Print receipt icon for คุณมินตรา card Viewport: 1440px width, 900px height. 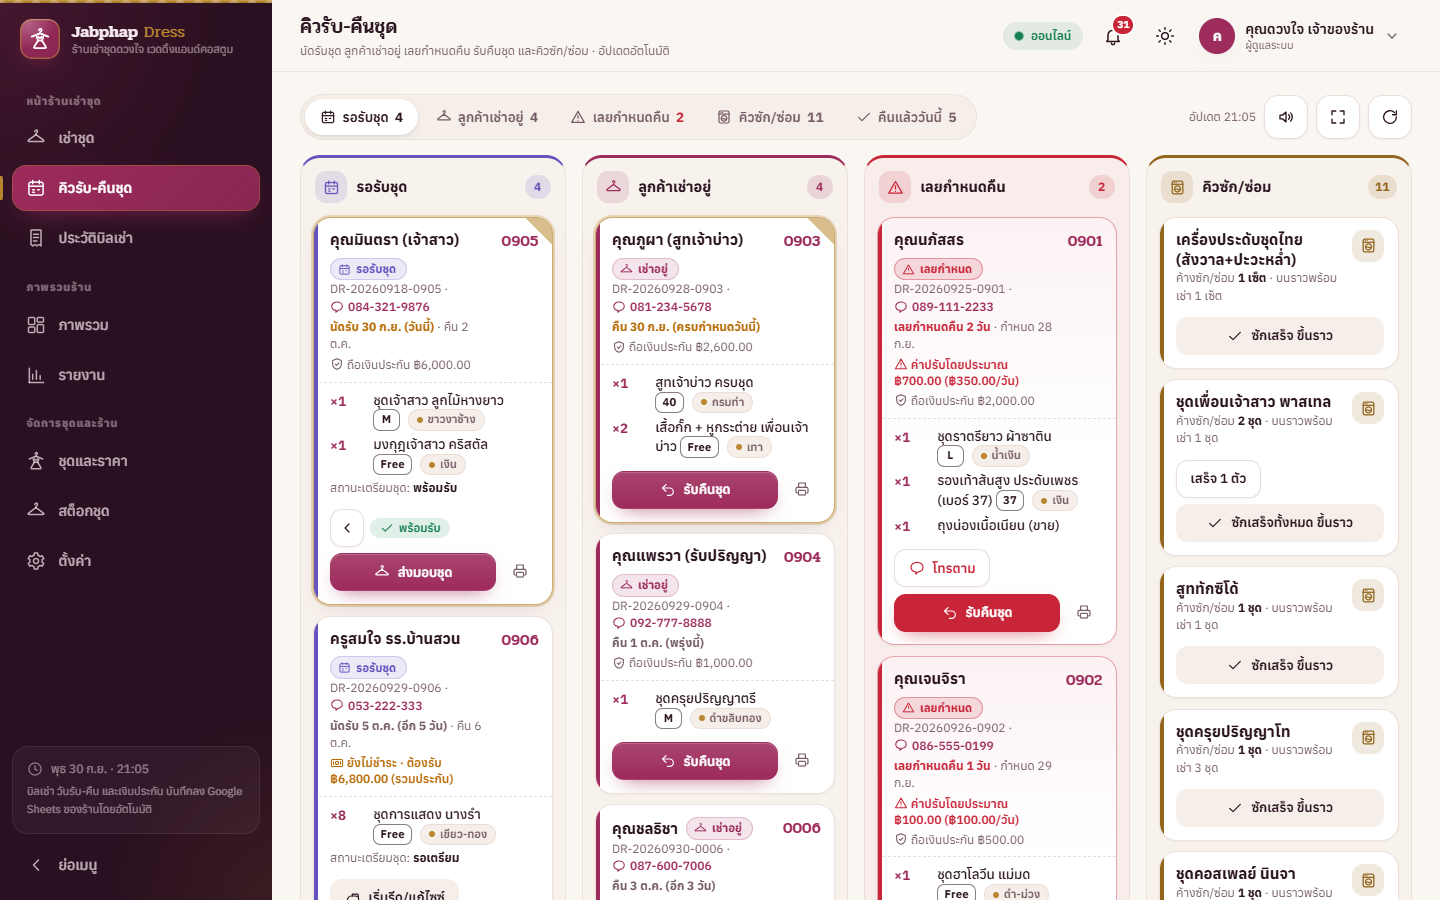coord(520,572)
